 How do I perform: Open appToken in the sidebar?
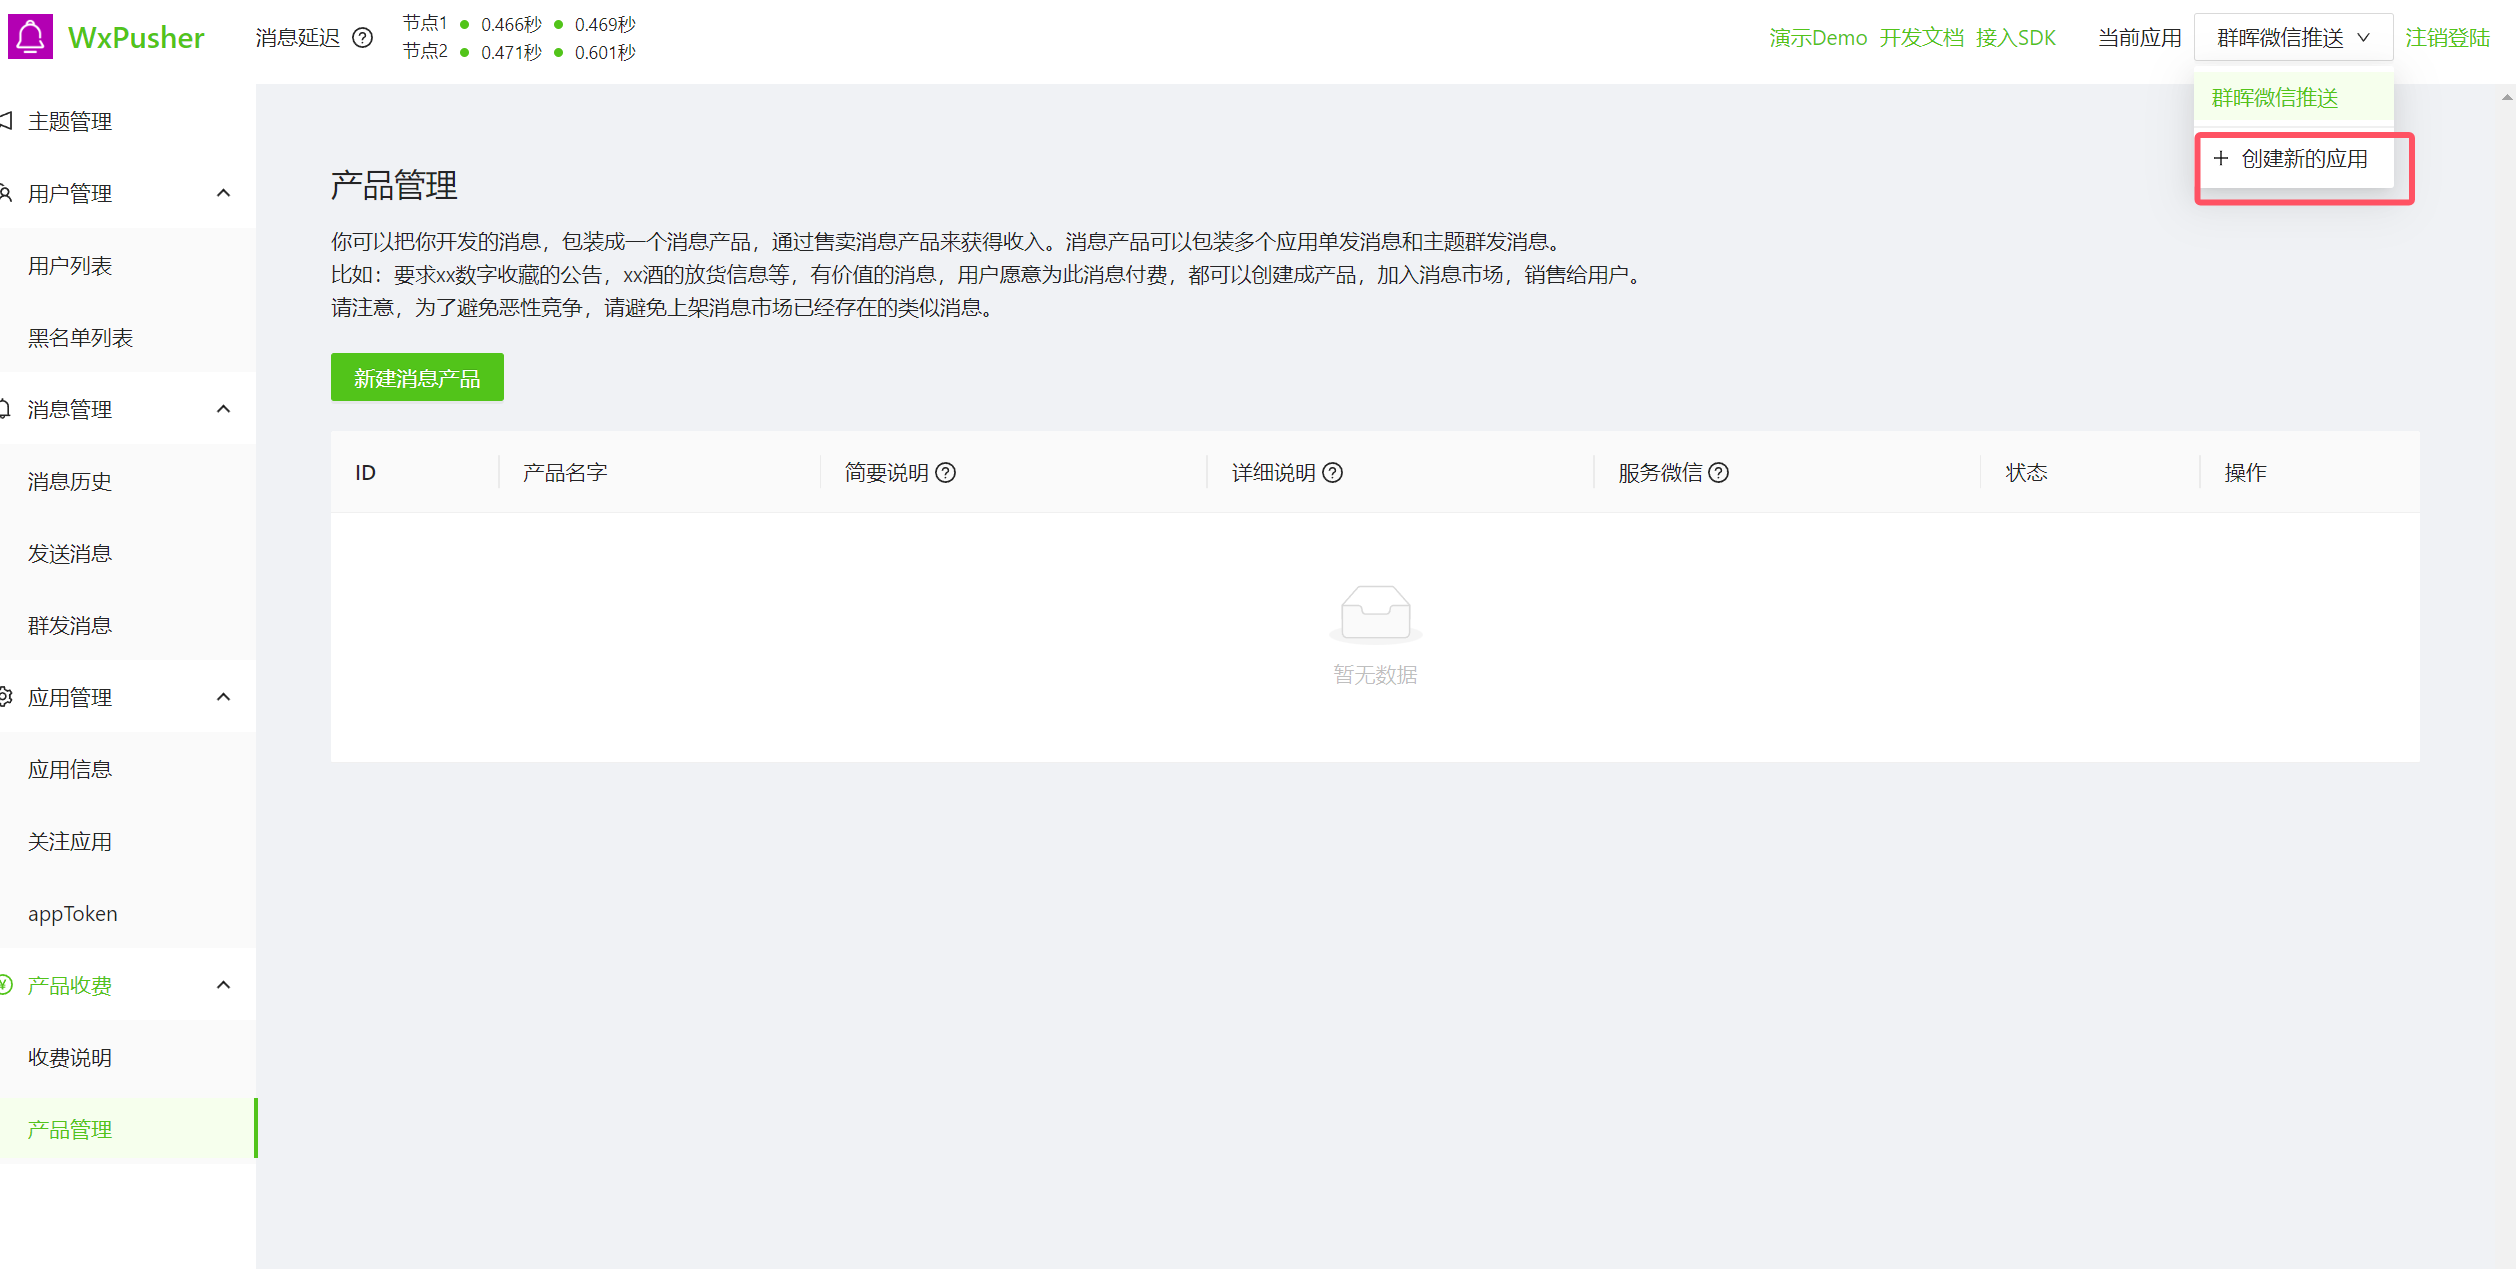pyautogui.click(x=128, y=913)
